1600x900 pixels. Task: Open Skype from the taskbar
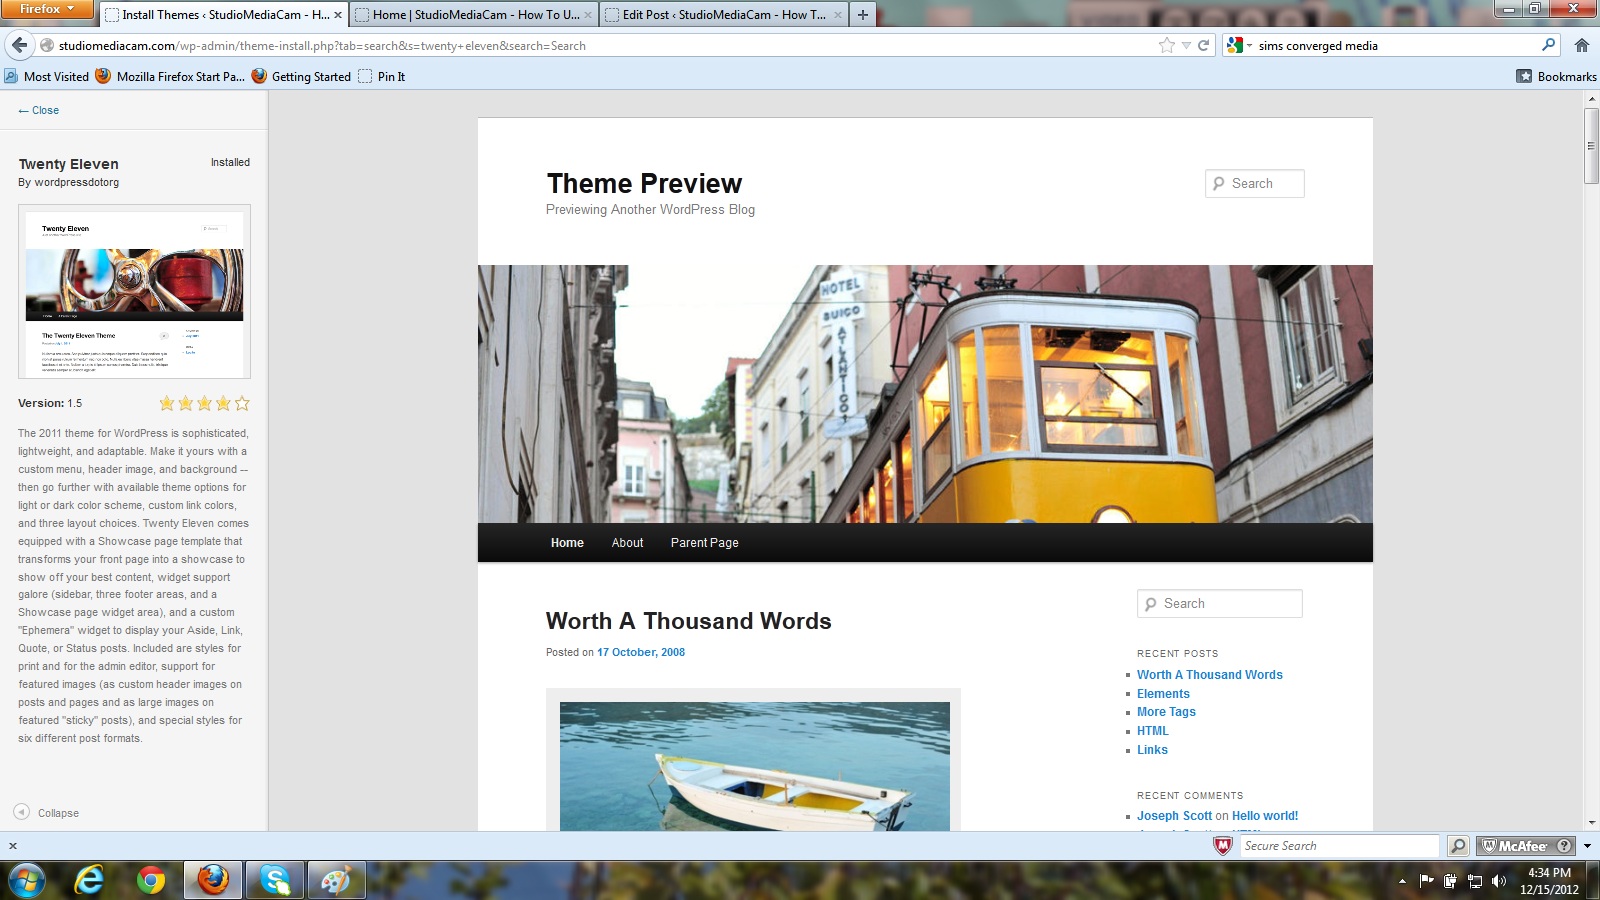point(274,880)
